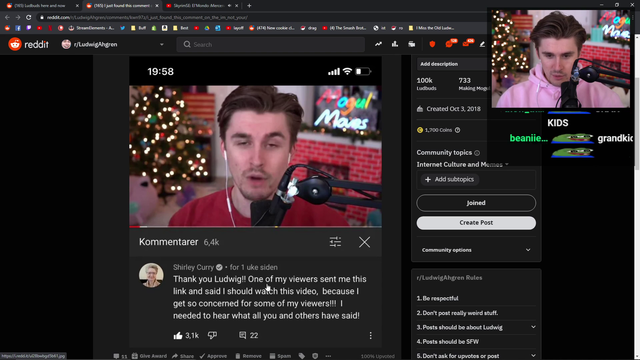Click the 11 comments button below post
This screenshot has width=640, height=360.
pos(120,356)
